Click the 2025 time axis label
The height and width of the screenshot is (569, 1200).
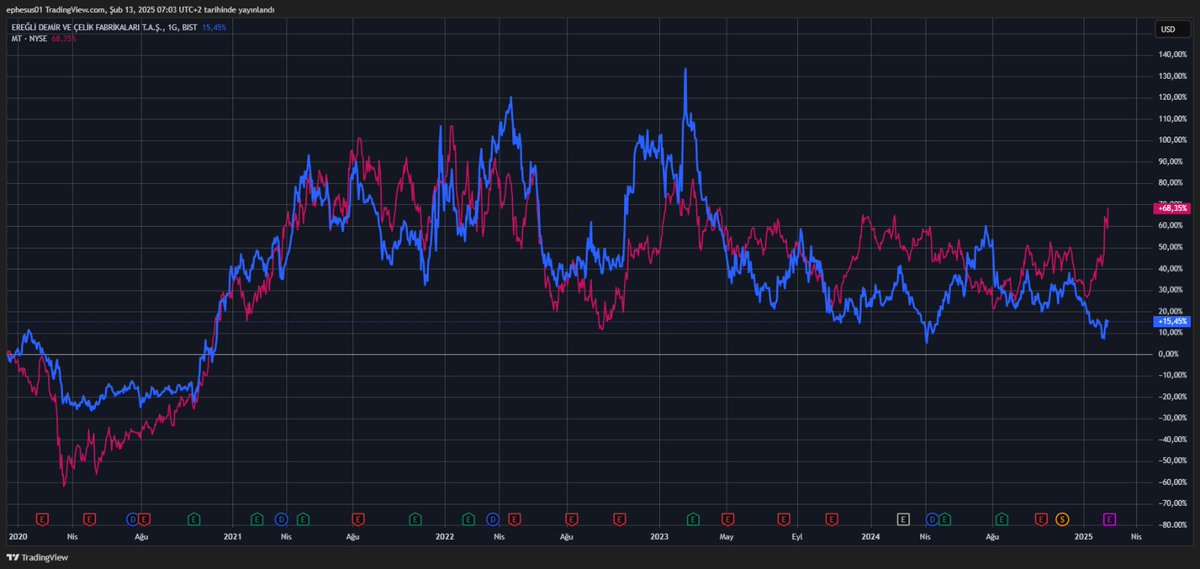pos(1083,537)
